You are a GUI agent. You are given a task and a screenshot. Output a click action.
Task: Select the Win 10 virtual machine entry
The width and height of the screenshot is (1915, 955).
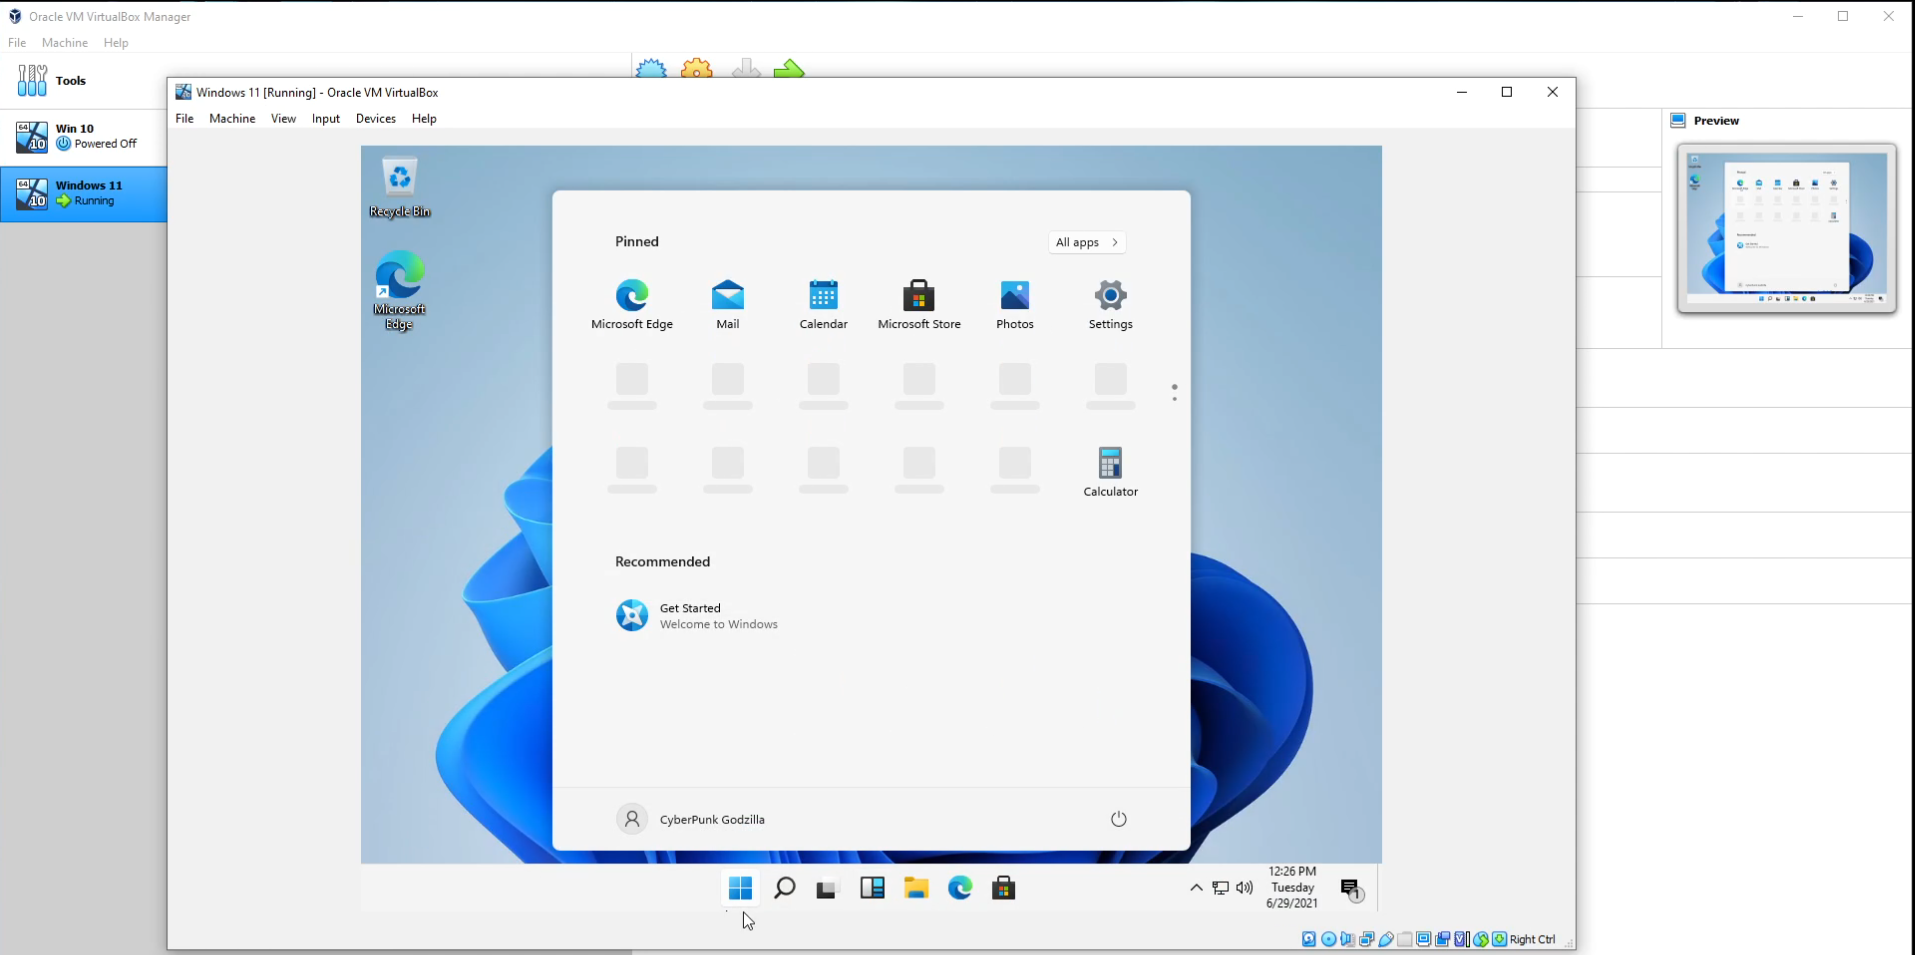tap(83, 137)
